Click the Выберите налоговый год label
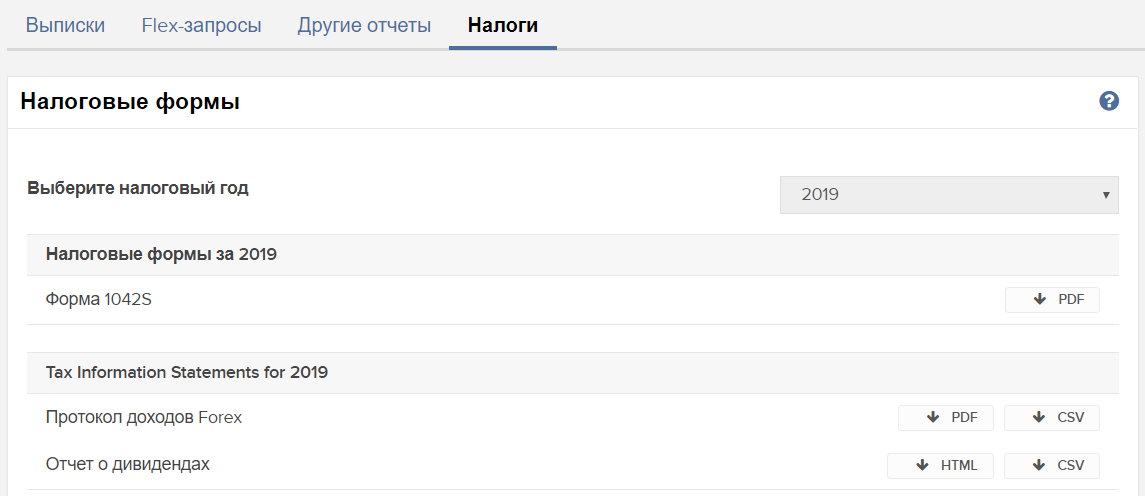 pos(138,188)
